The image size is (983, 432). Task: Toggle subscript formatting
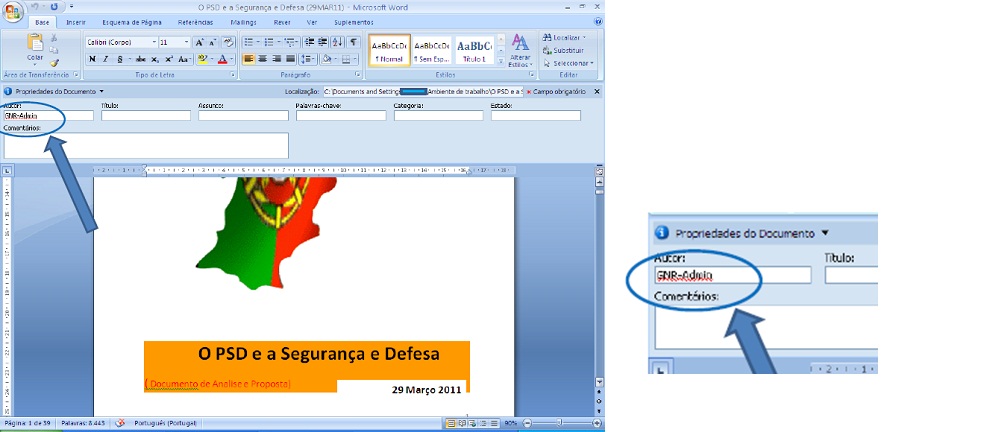[156, 59]
